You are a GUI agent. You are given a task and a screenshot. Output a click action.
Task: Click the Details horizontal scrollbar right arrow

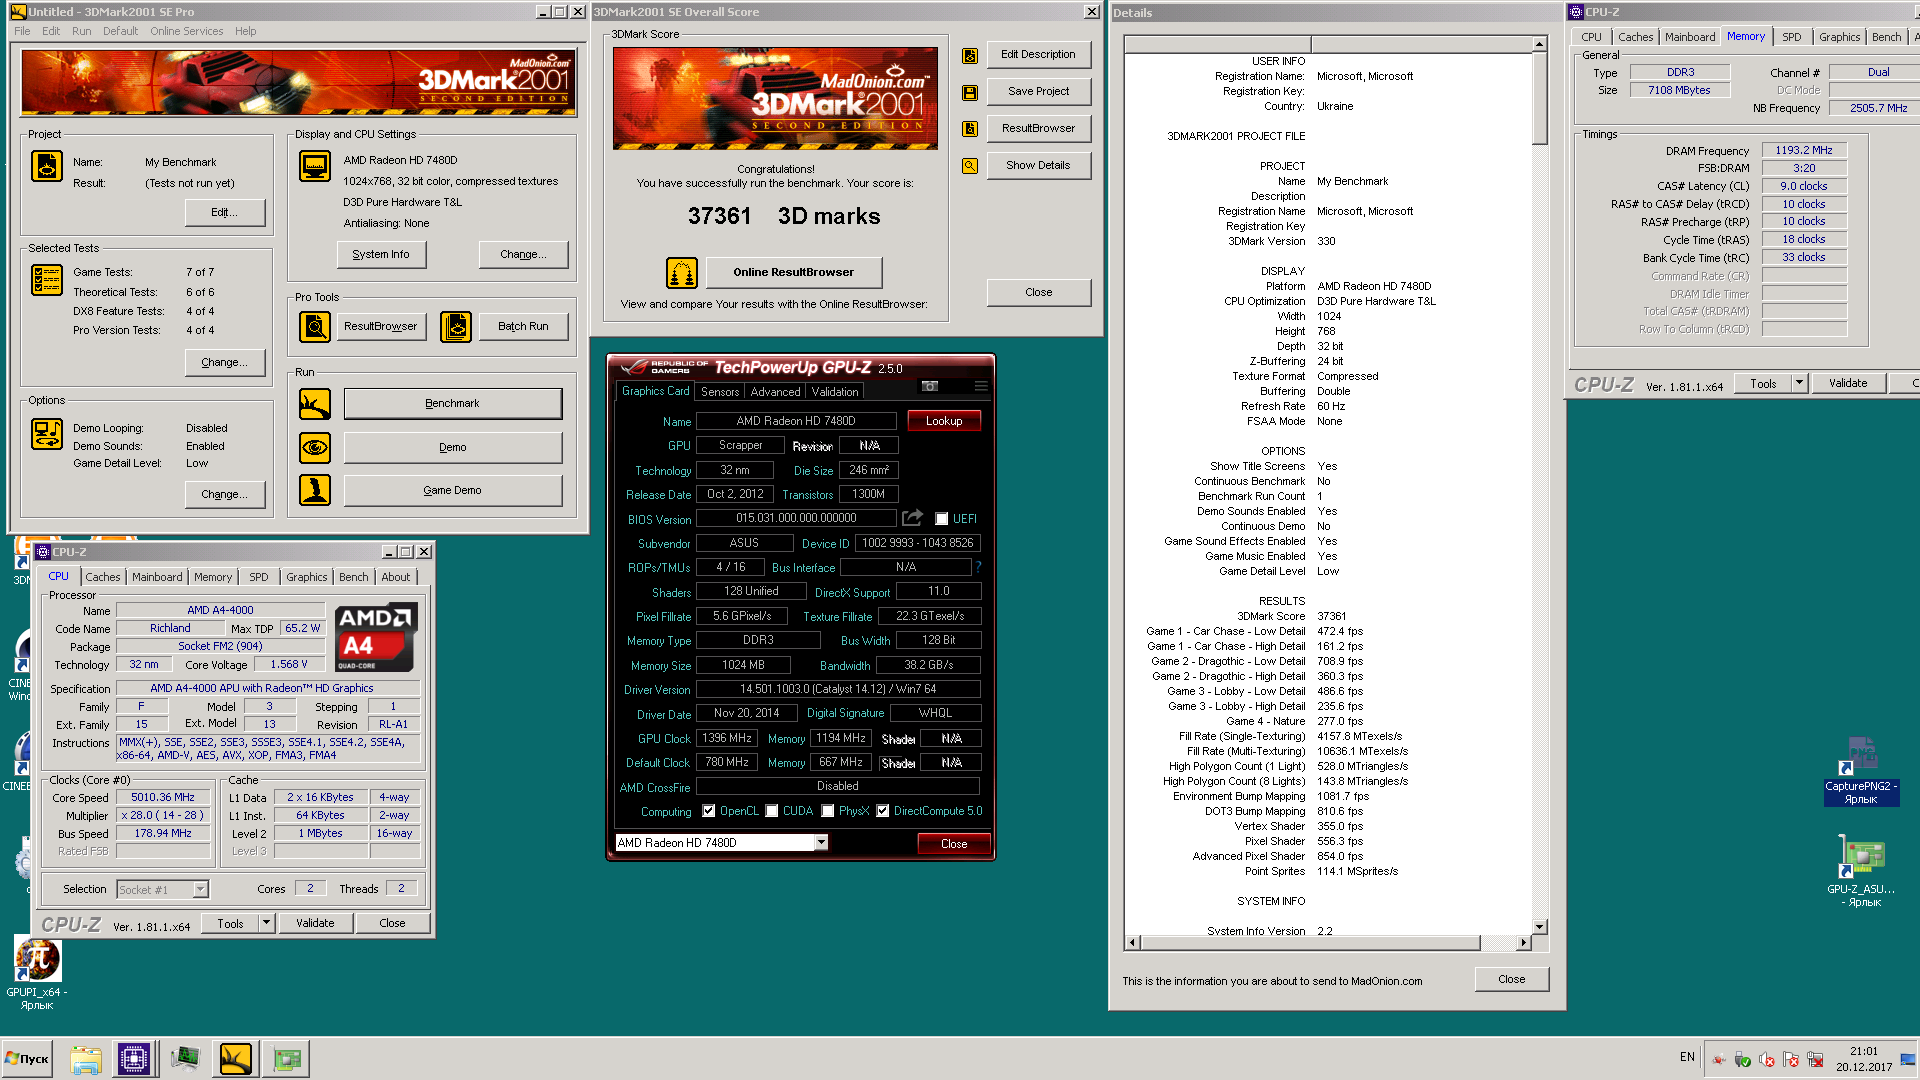1524,942
